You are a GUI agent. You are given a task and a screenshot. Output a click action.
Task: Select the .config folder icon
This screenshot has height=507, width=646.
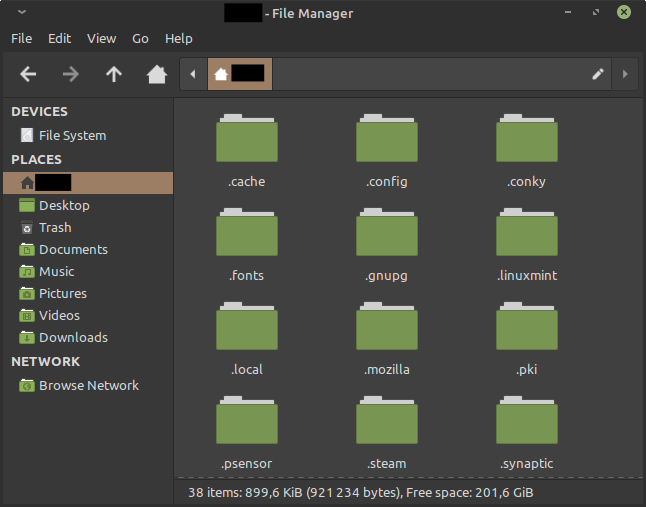click(387, 138)
